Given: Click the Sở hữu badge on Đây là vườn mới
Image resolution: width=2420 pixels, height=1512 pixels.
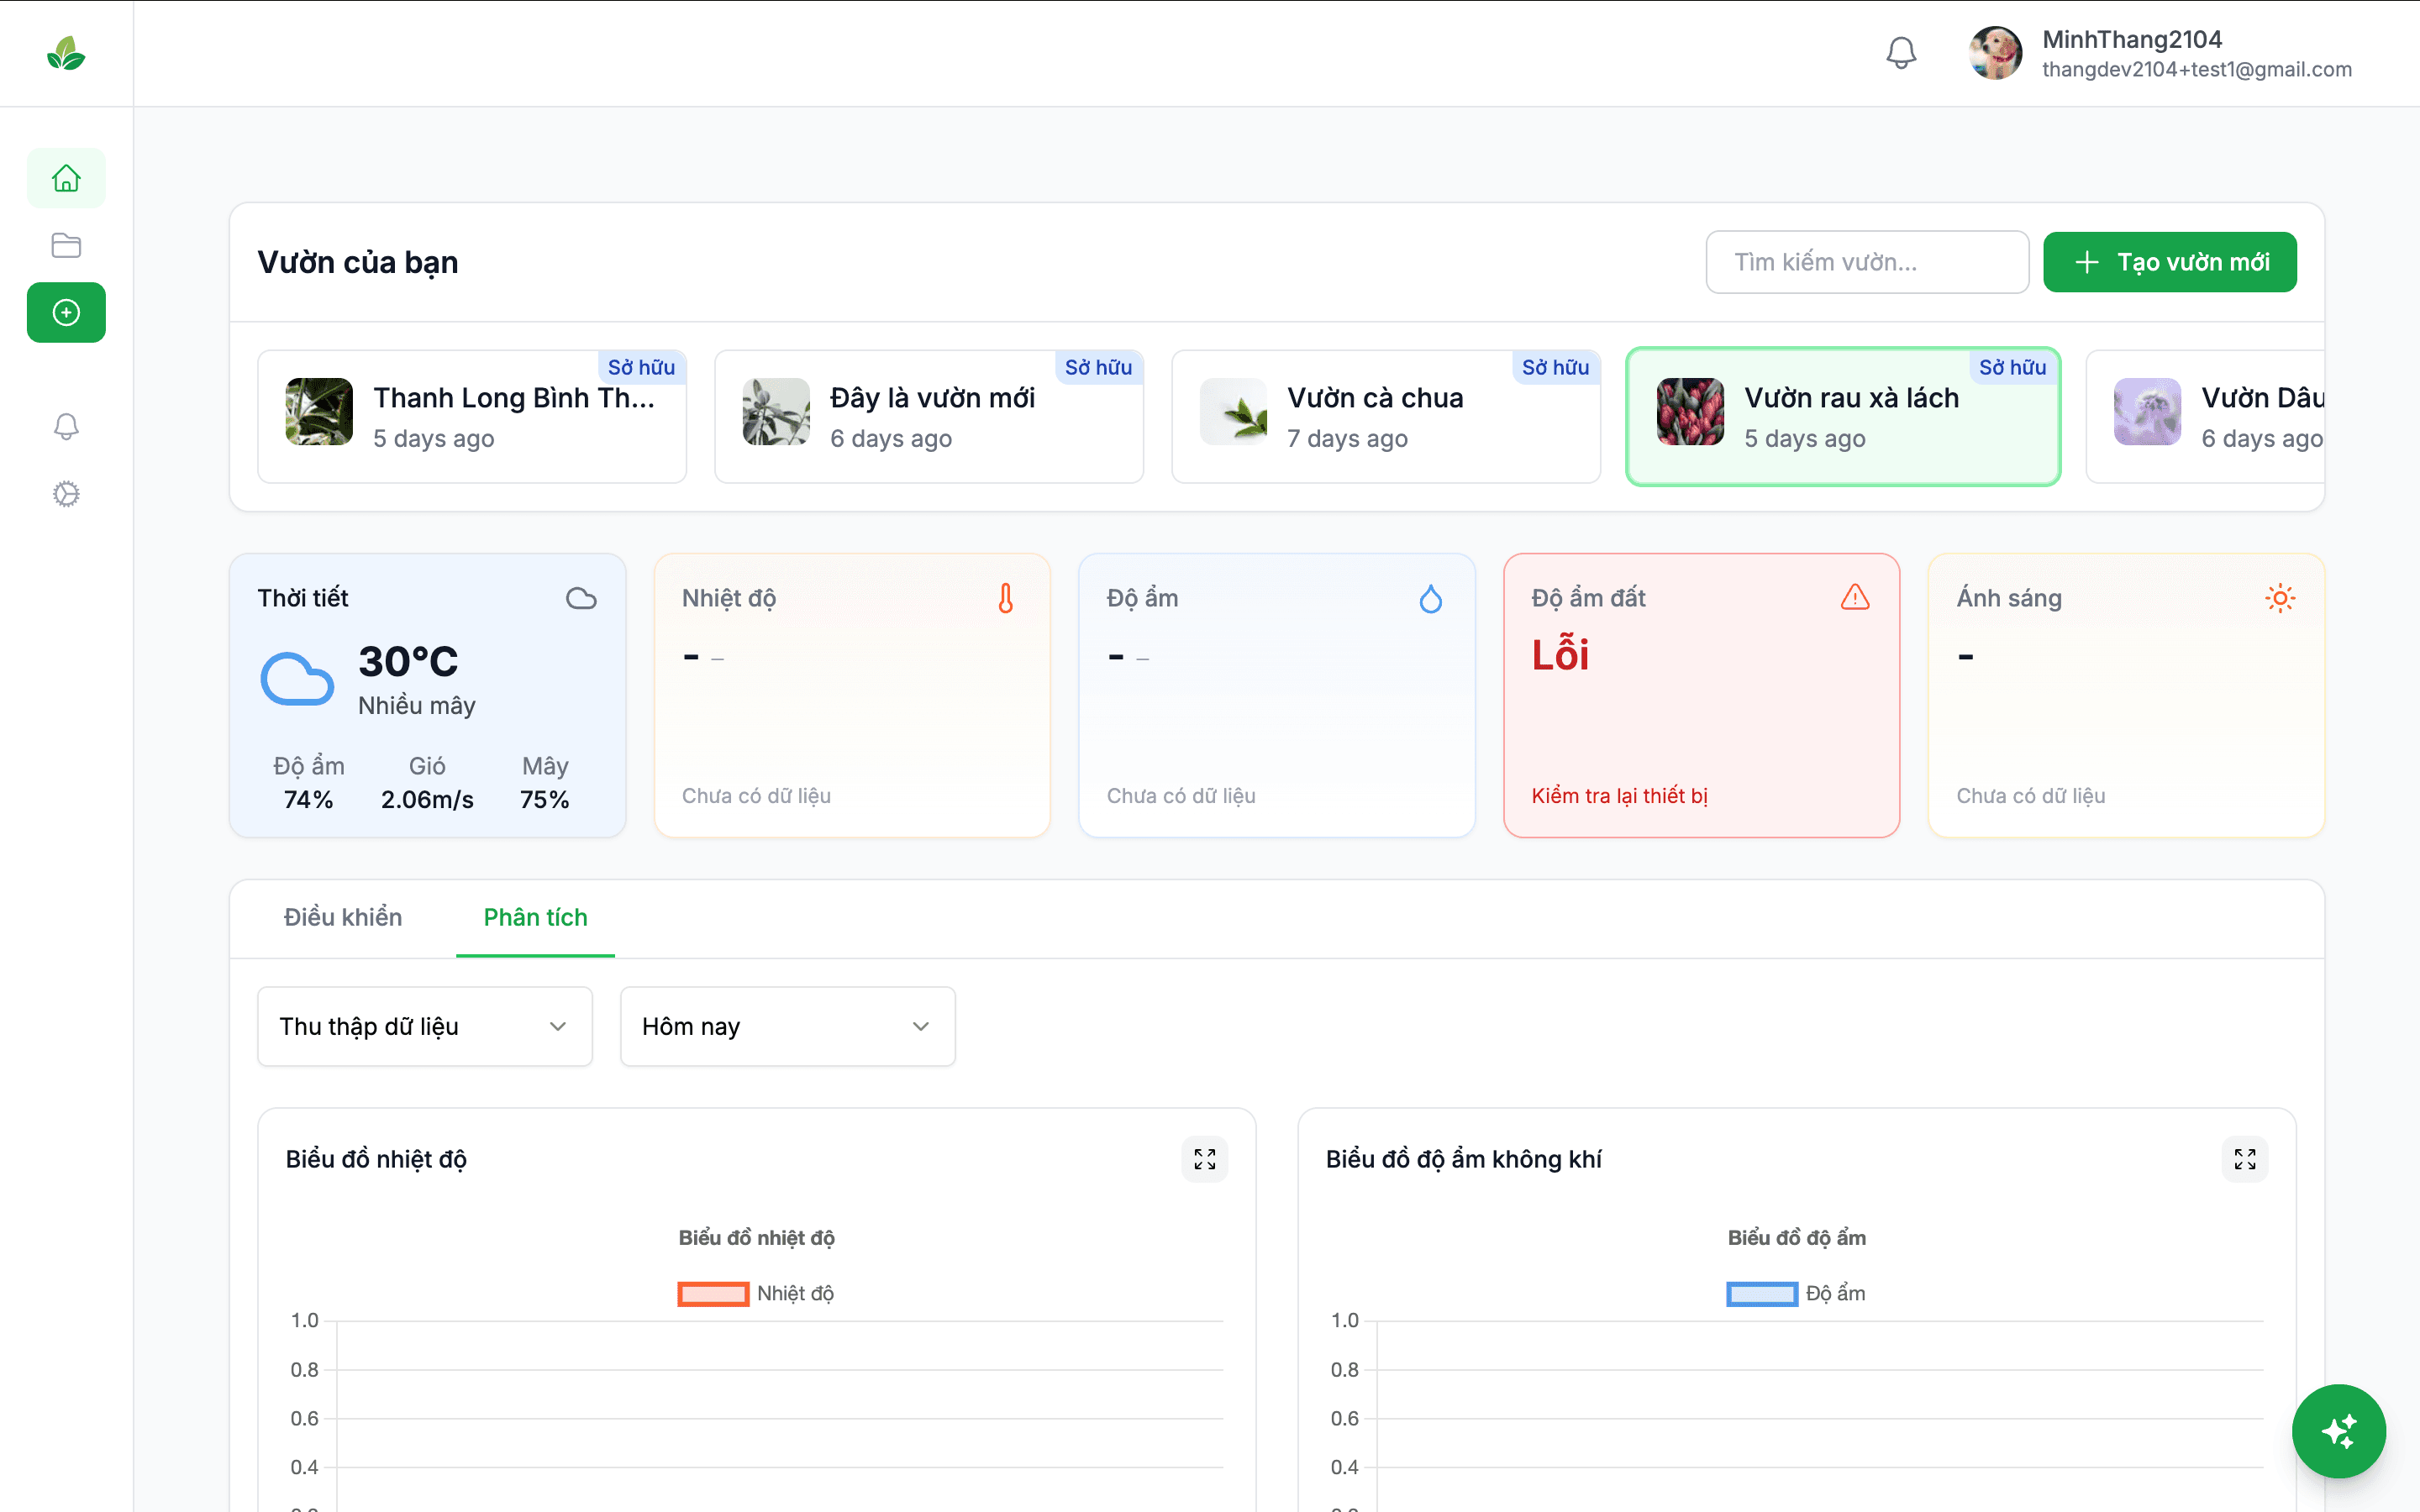Looking at the screenshot, I should pos(1098,367).
